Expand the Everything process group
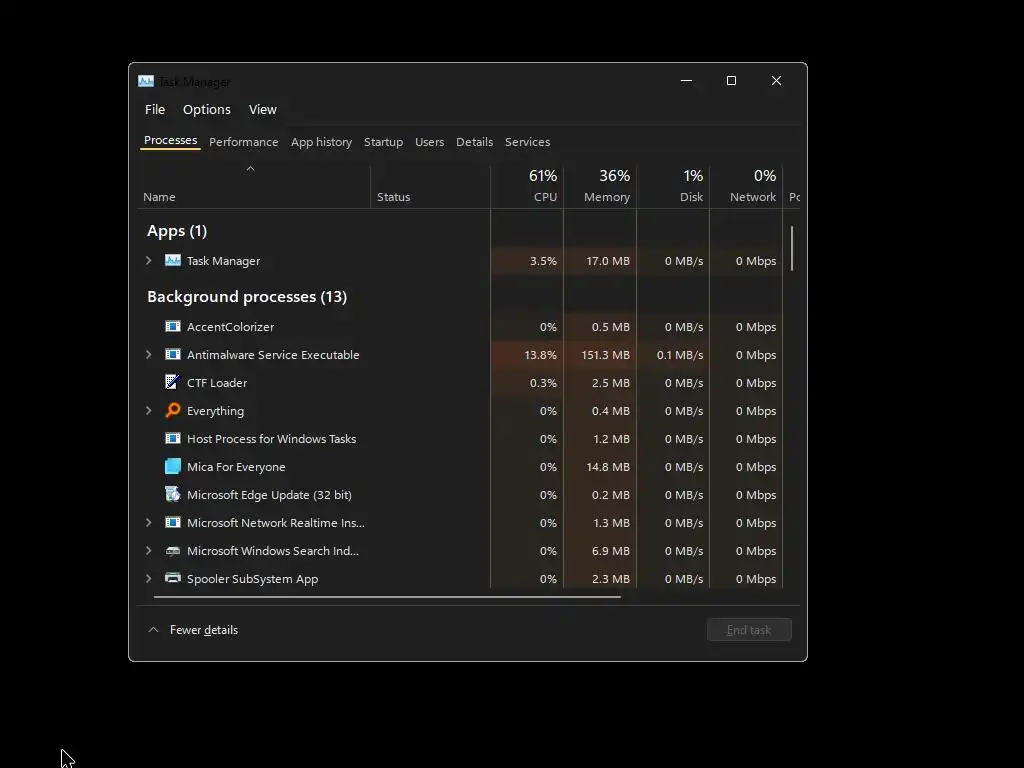 [x=149, y=410]
